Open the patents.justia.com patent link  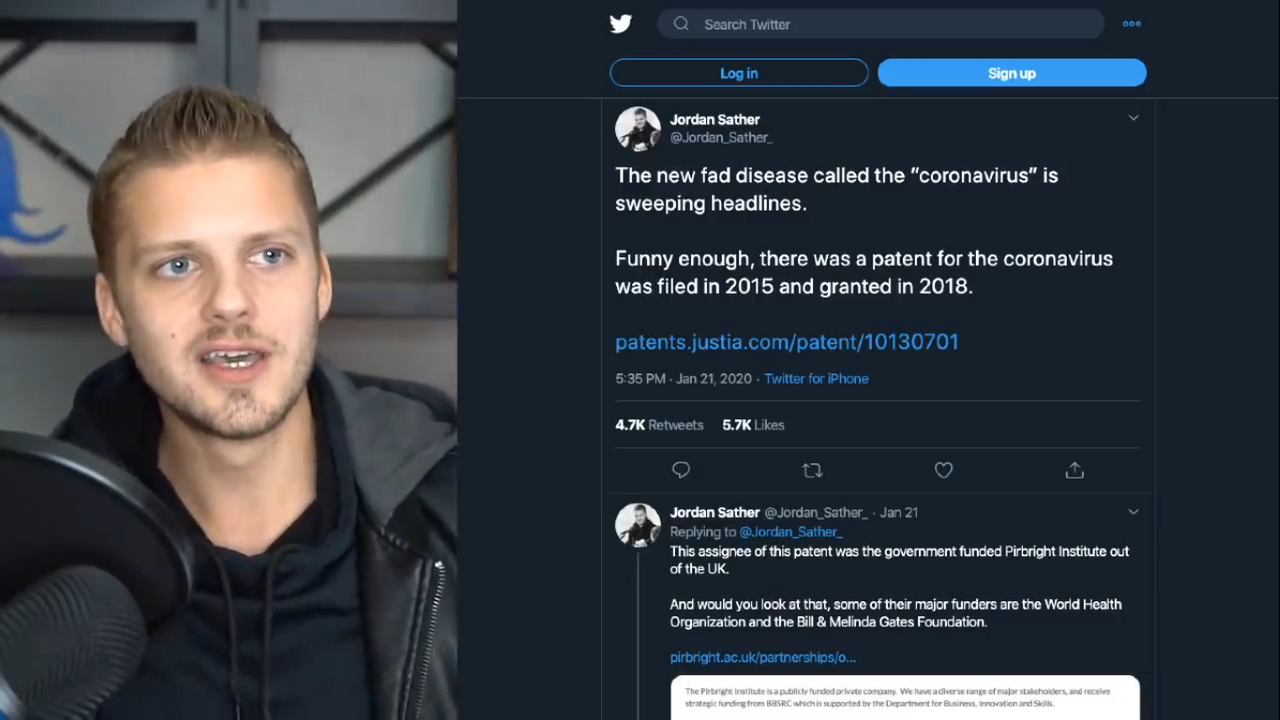(786, 342)
